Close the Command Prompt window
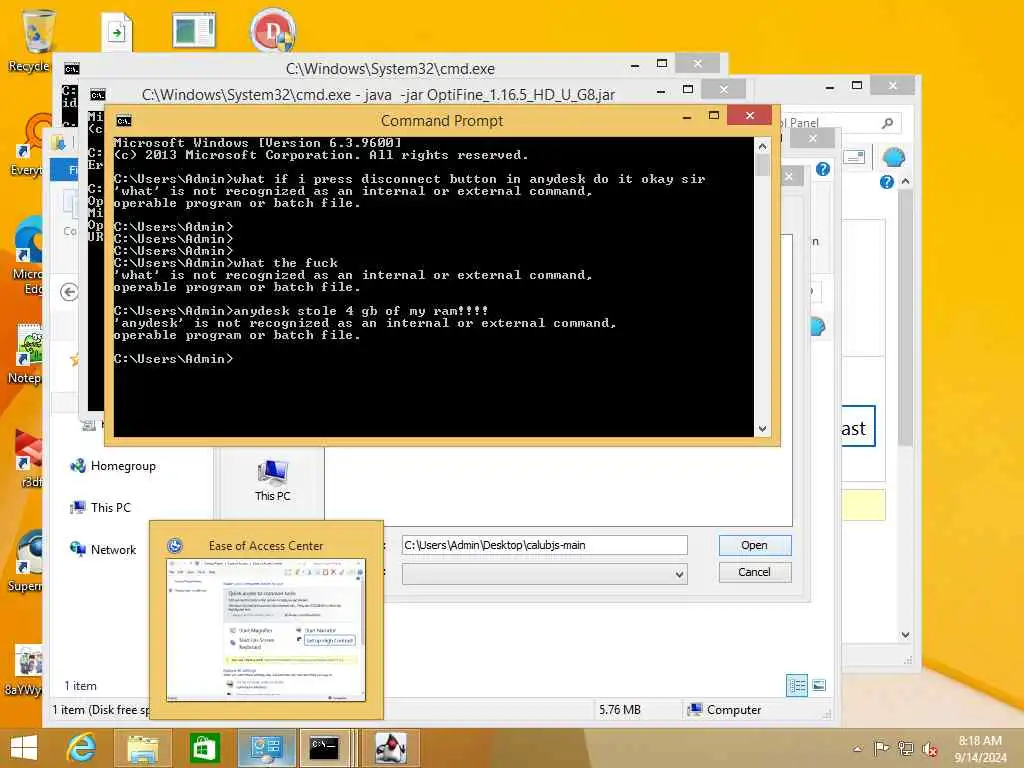Image resolution: width=1024 pixels, height=768 pixels. point(749,116)
